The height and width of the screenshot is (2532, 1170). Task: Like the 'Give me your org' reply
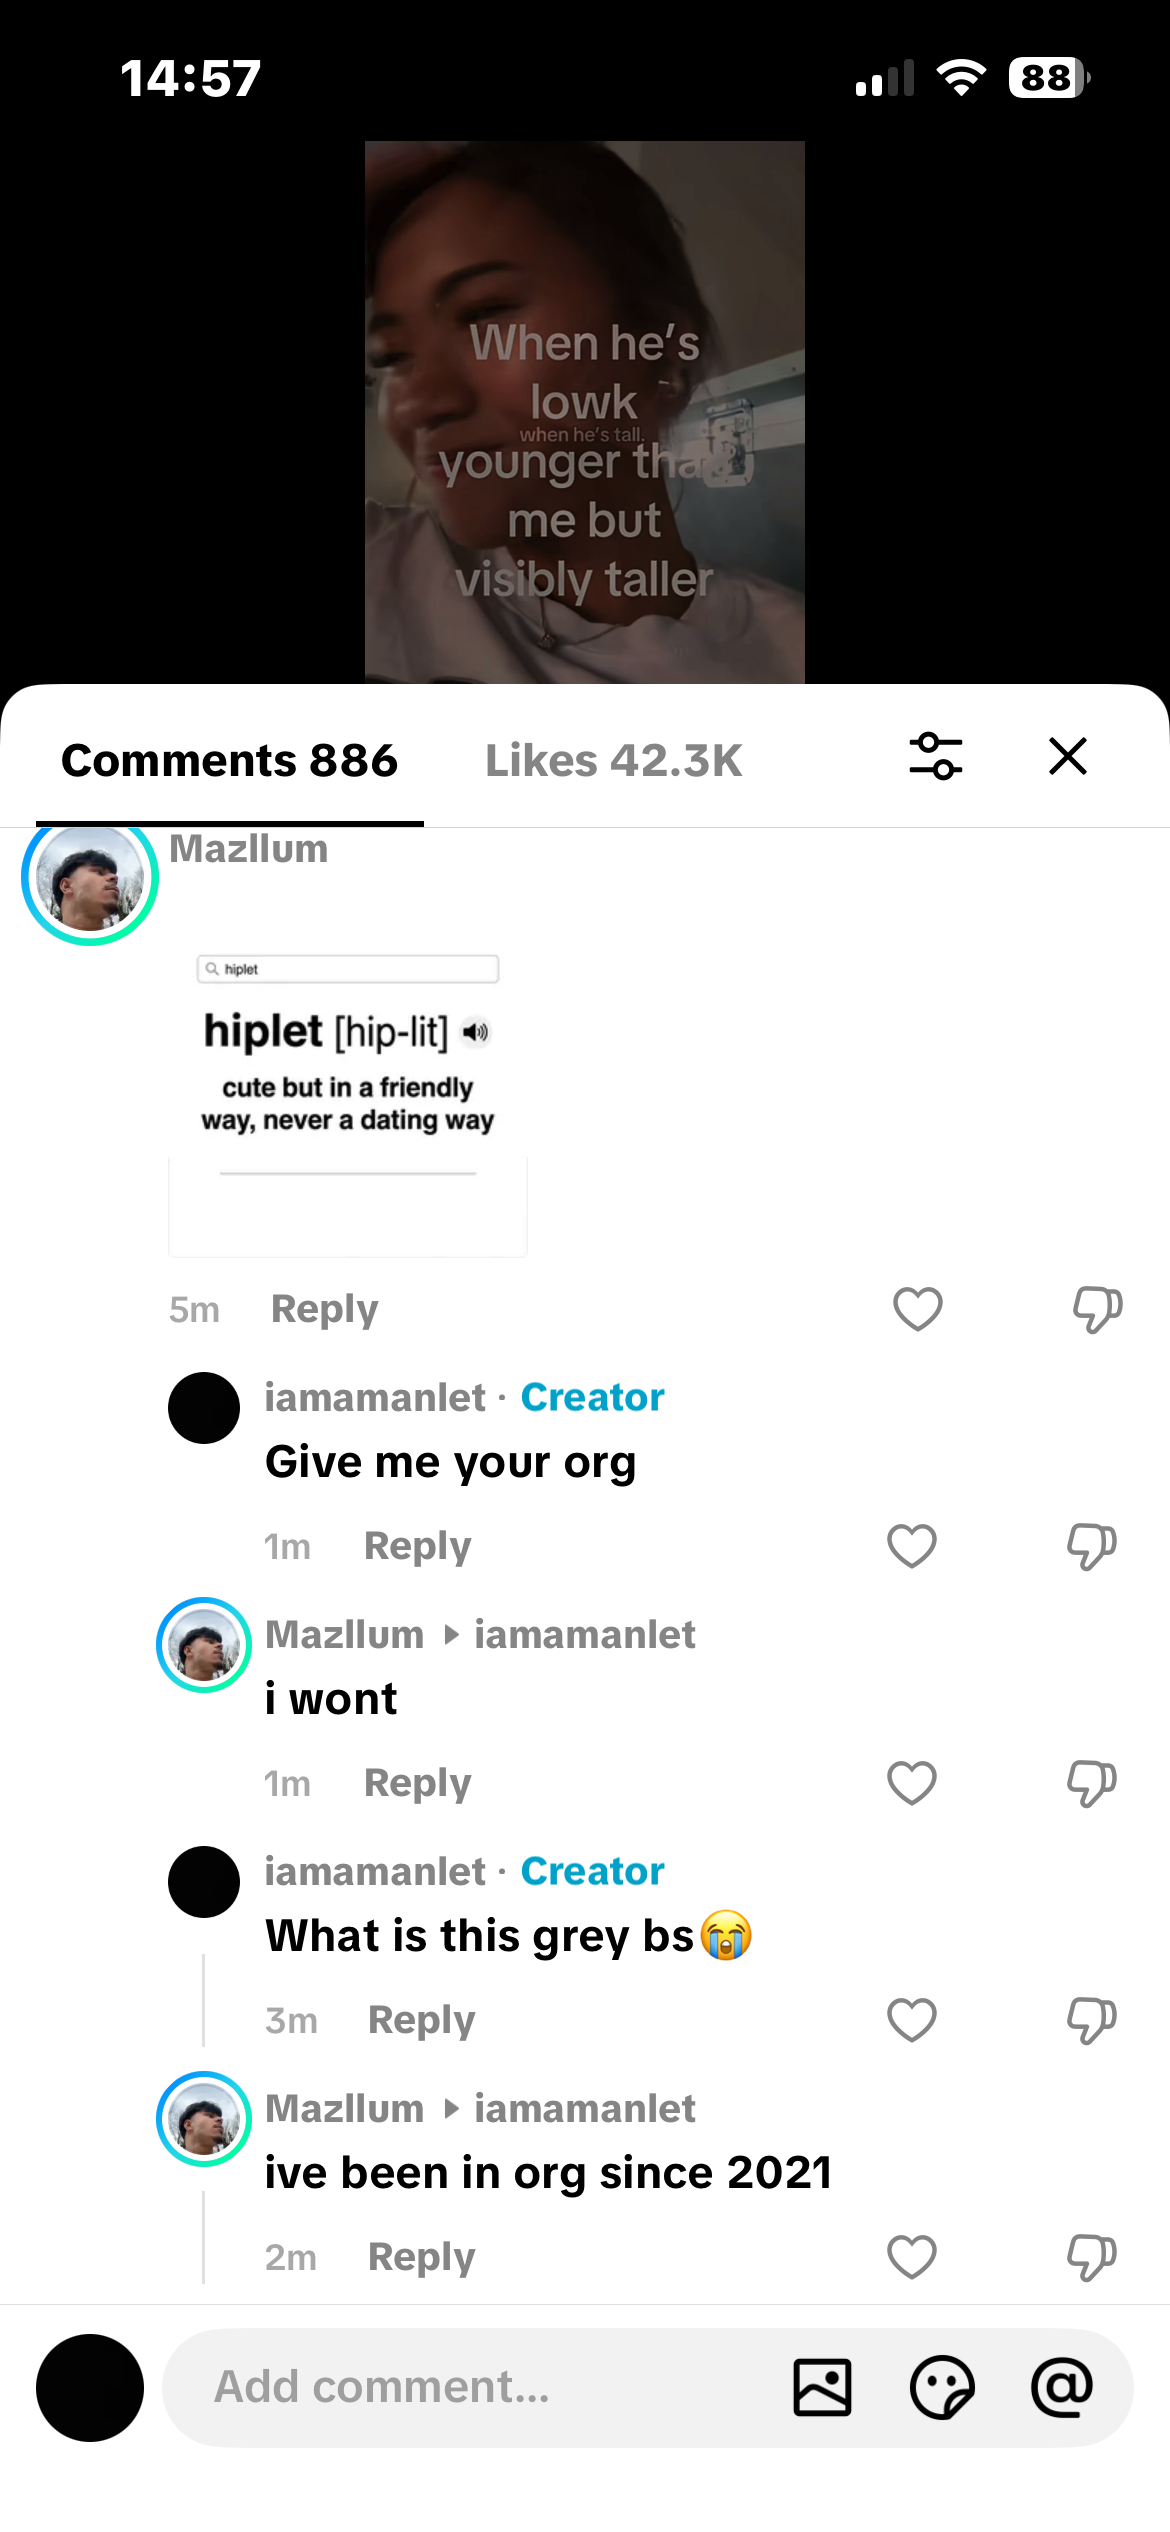coord(912,1546)
